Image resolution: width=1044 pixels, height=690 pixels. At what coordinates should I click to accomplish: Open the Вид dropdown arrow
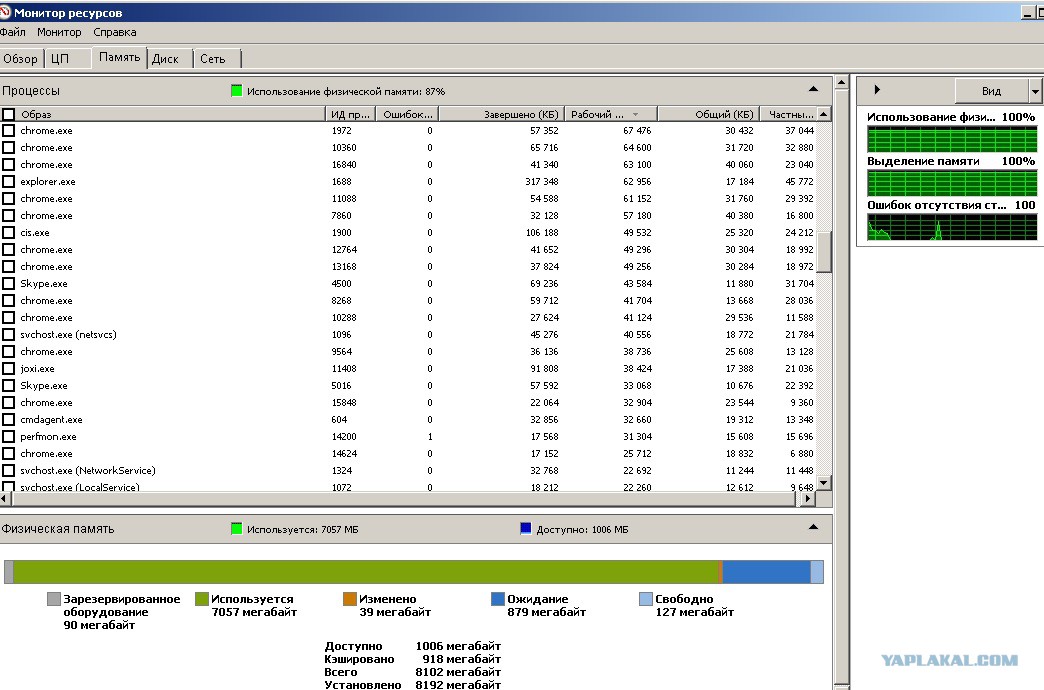pos(1035,91)
